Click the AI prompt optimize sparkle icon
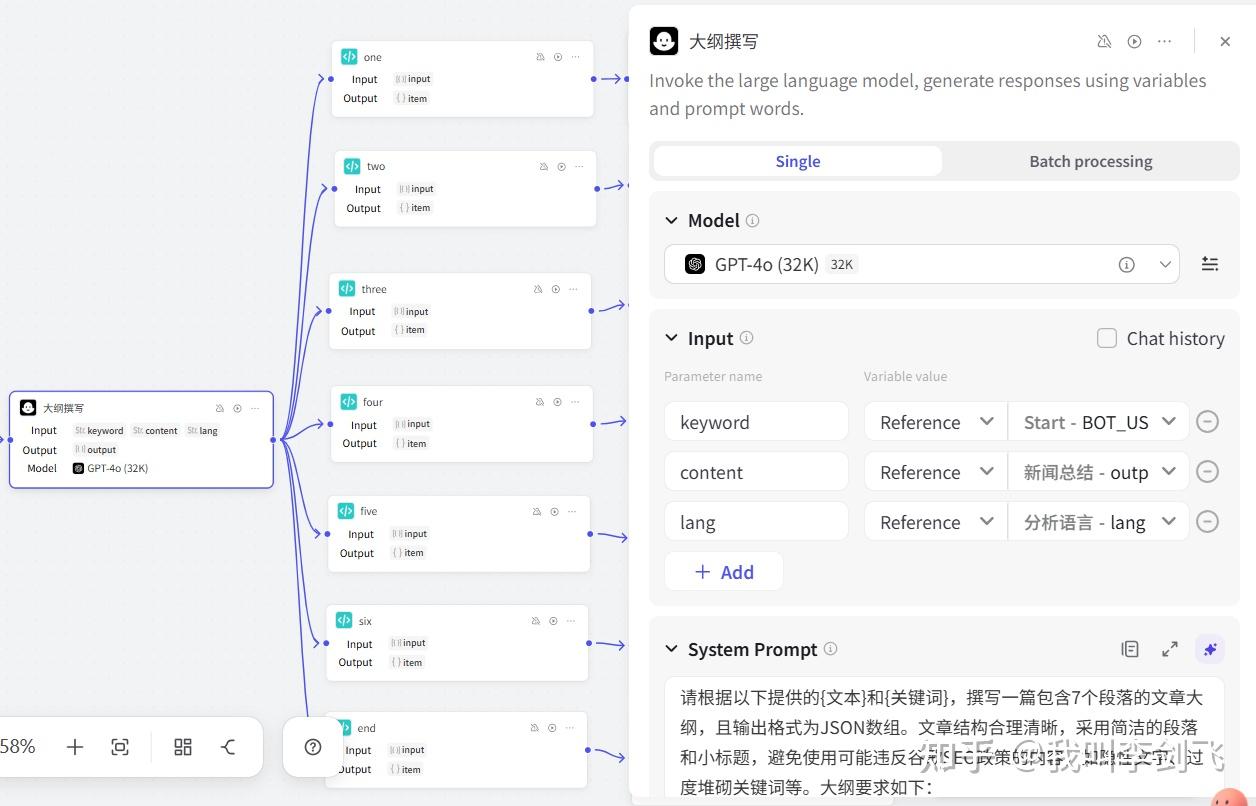The height and width of the screenshot is (806, 1256). (1210, 649)
